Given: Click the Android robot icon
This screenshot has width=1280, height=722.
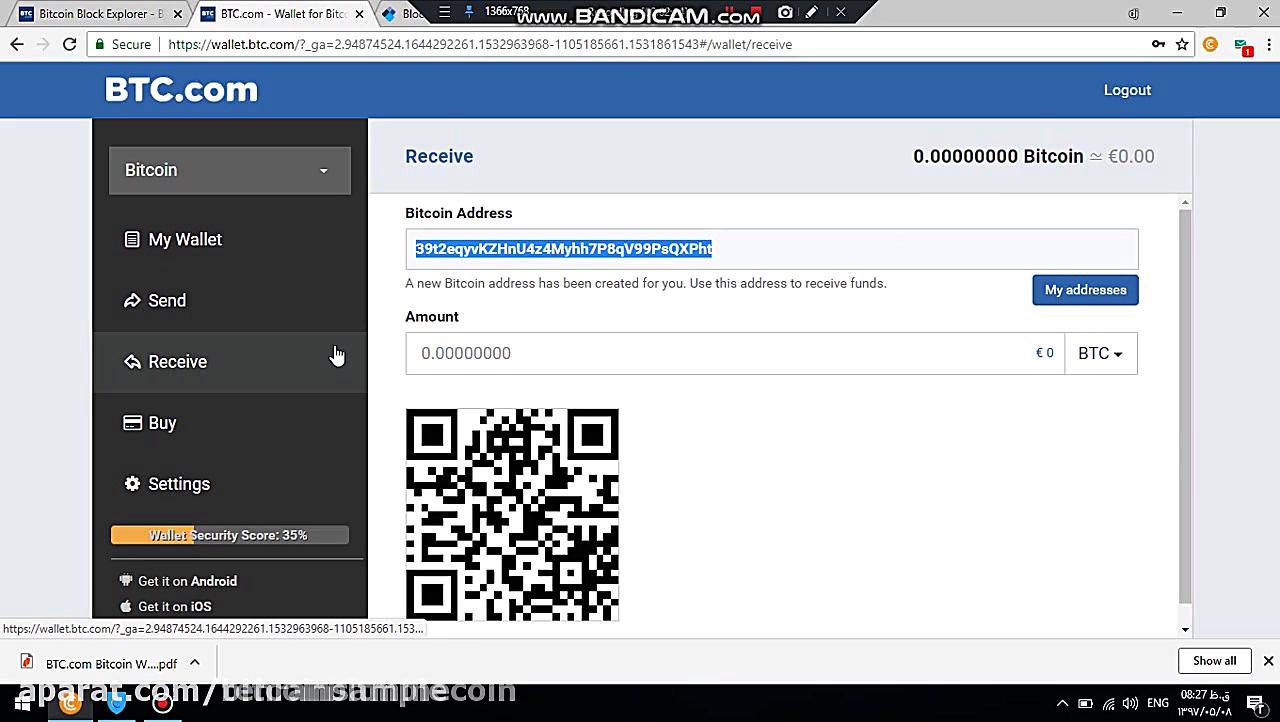Looking at the screenshot, I should tap(125, 581).
